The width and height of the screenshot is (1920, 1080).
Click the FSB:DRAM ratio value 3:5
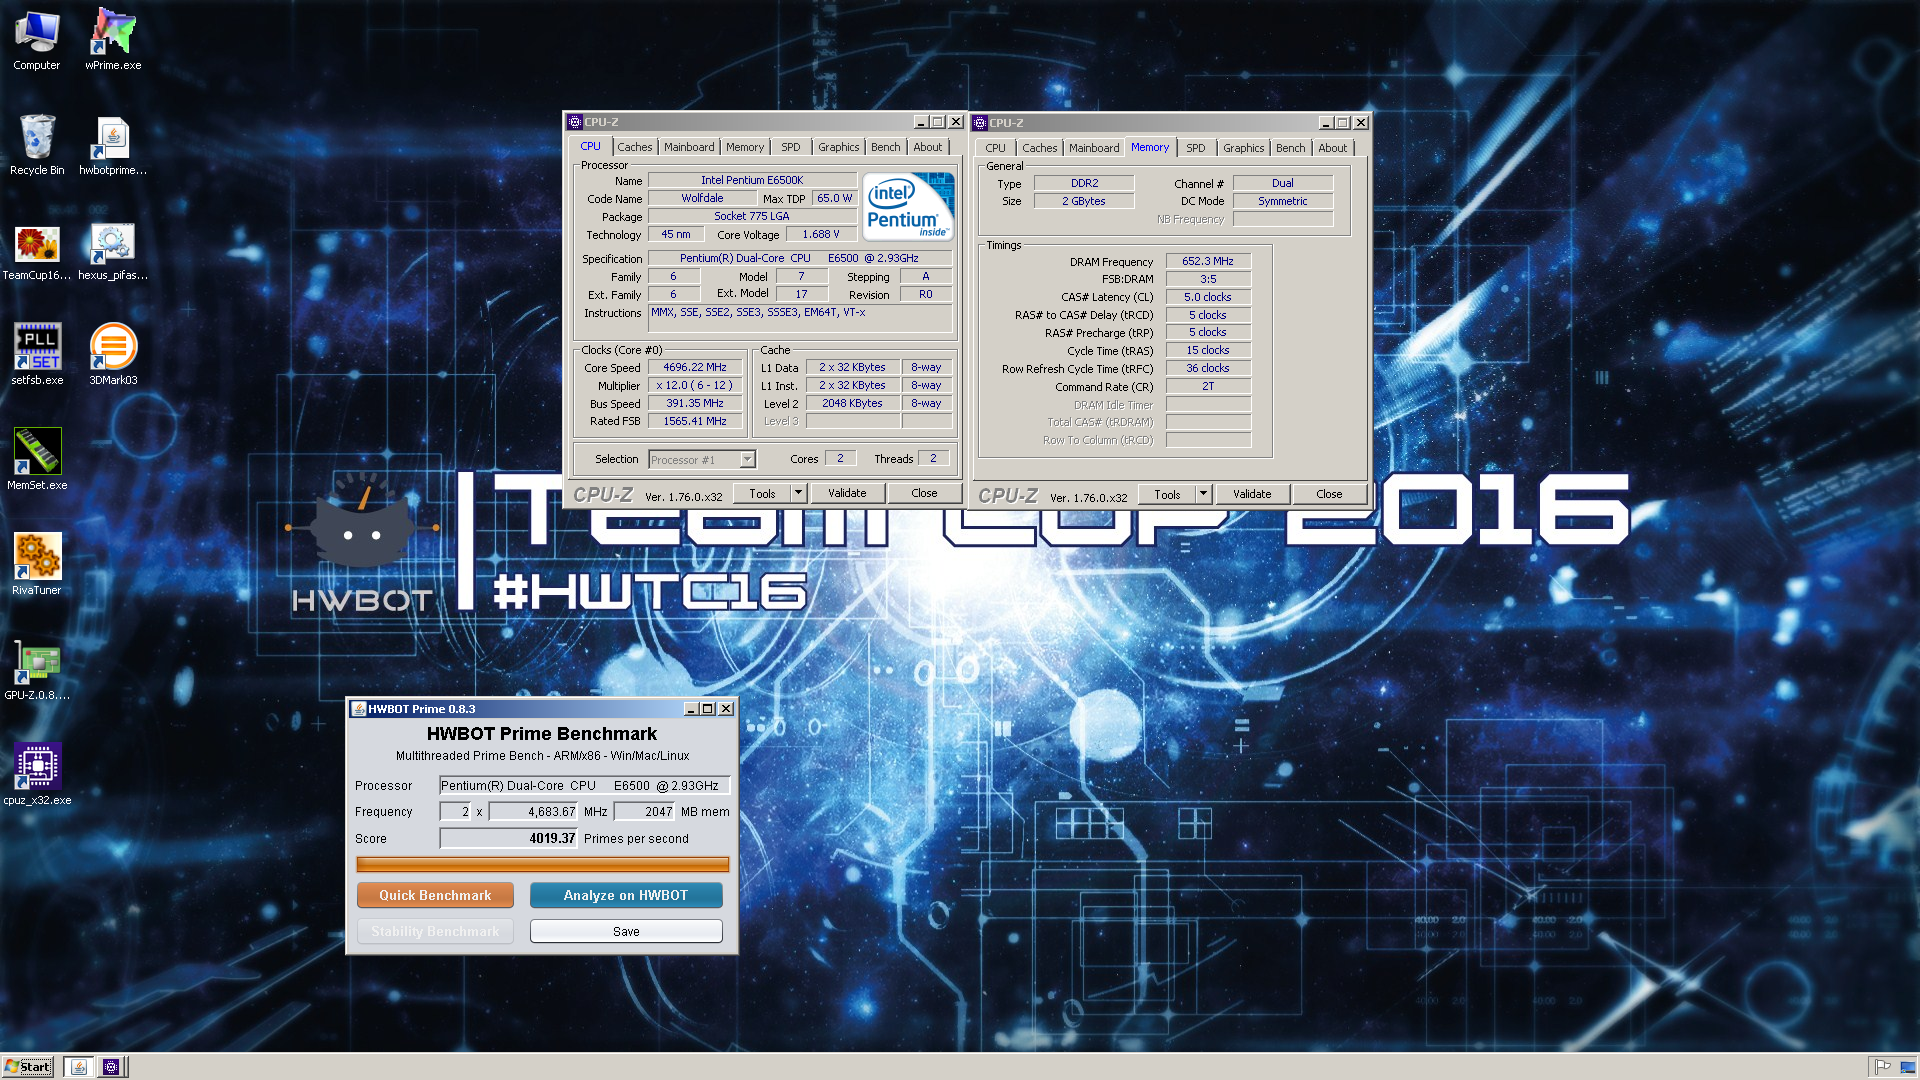[x=1207, y=279]
